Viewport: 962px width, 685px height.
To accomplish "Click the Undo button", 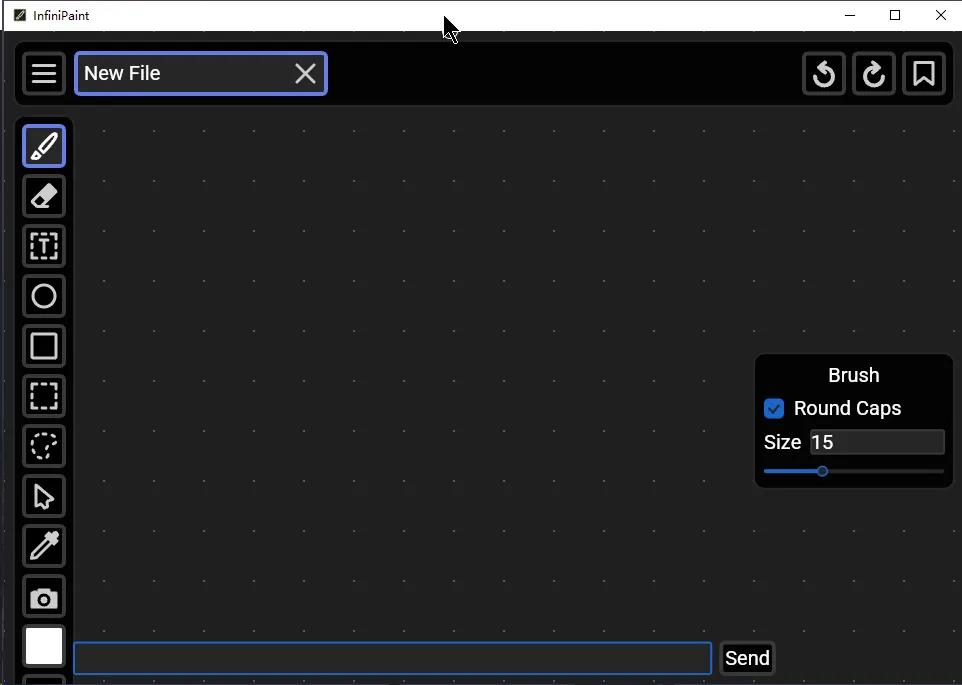I will 824,74.
